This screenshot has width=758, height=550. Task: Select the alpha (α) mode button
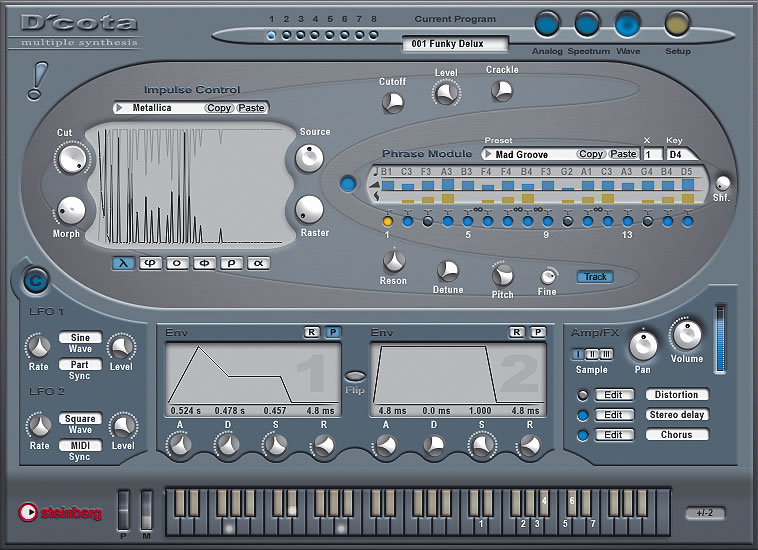259,263
